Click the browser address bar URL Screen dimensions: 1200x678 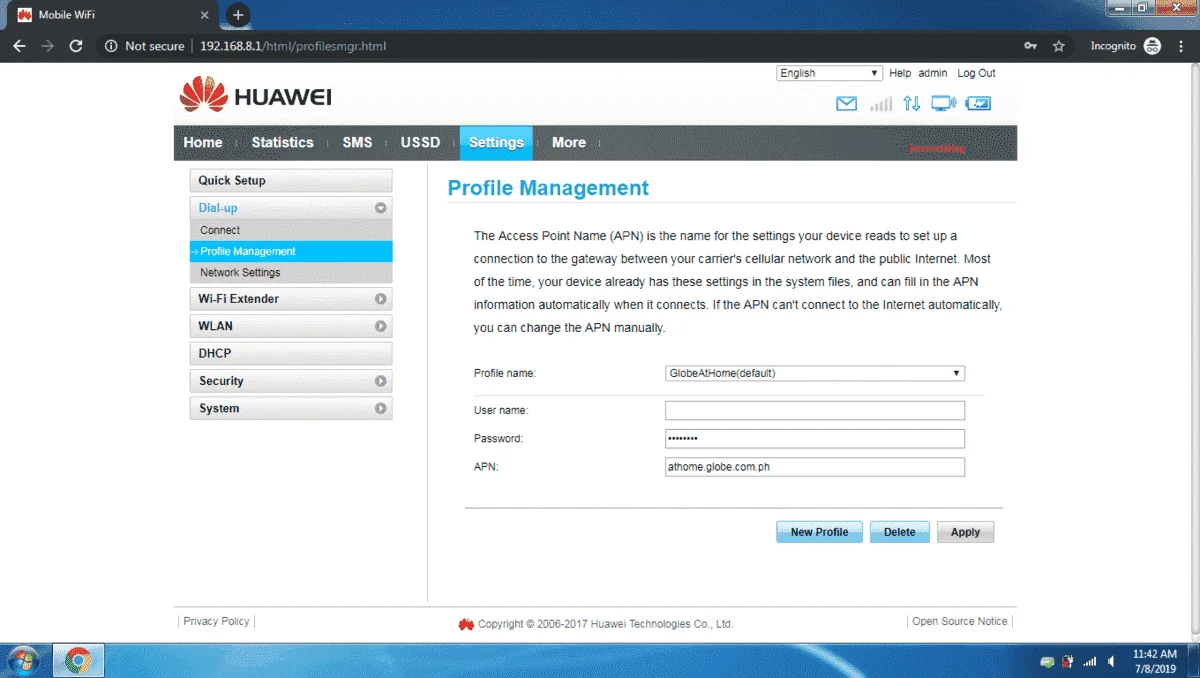click(293, 46)
